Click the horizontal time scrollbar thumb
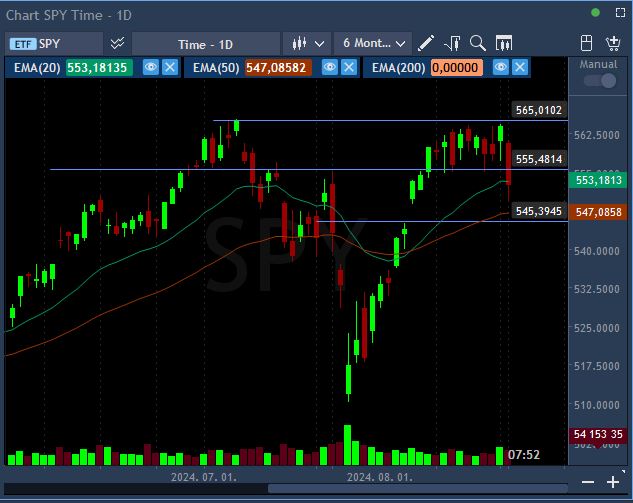The image size is (633, 503). pos(418,489)
